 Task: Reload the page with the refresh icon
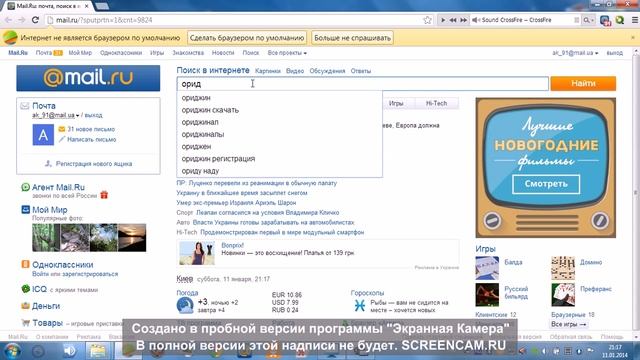pyautogui.click(x=36, y=20)
